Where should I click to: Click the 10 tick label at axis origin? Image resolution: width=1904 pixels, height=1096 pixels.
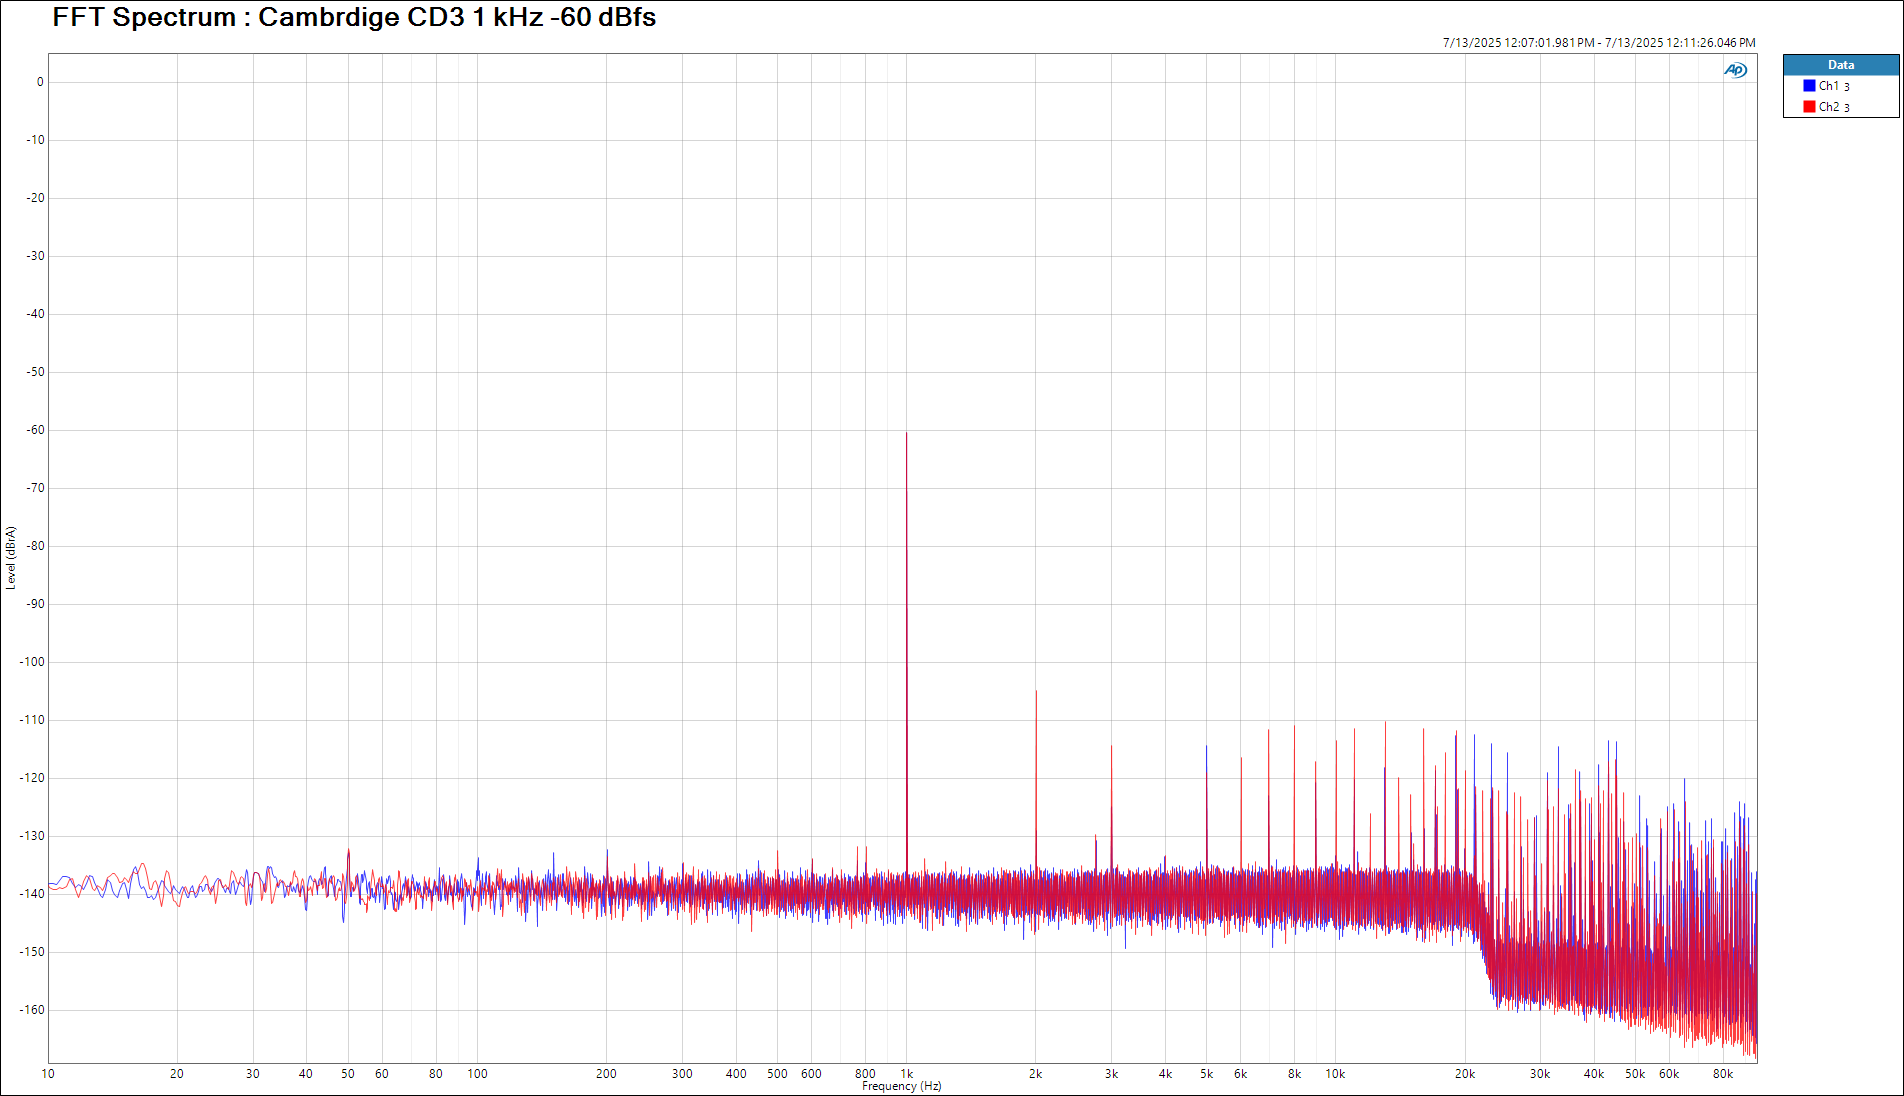pyautogui.click(x=48, y=1074)
